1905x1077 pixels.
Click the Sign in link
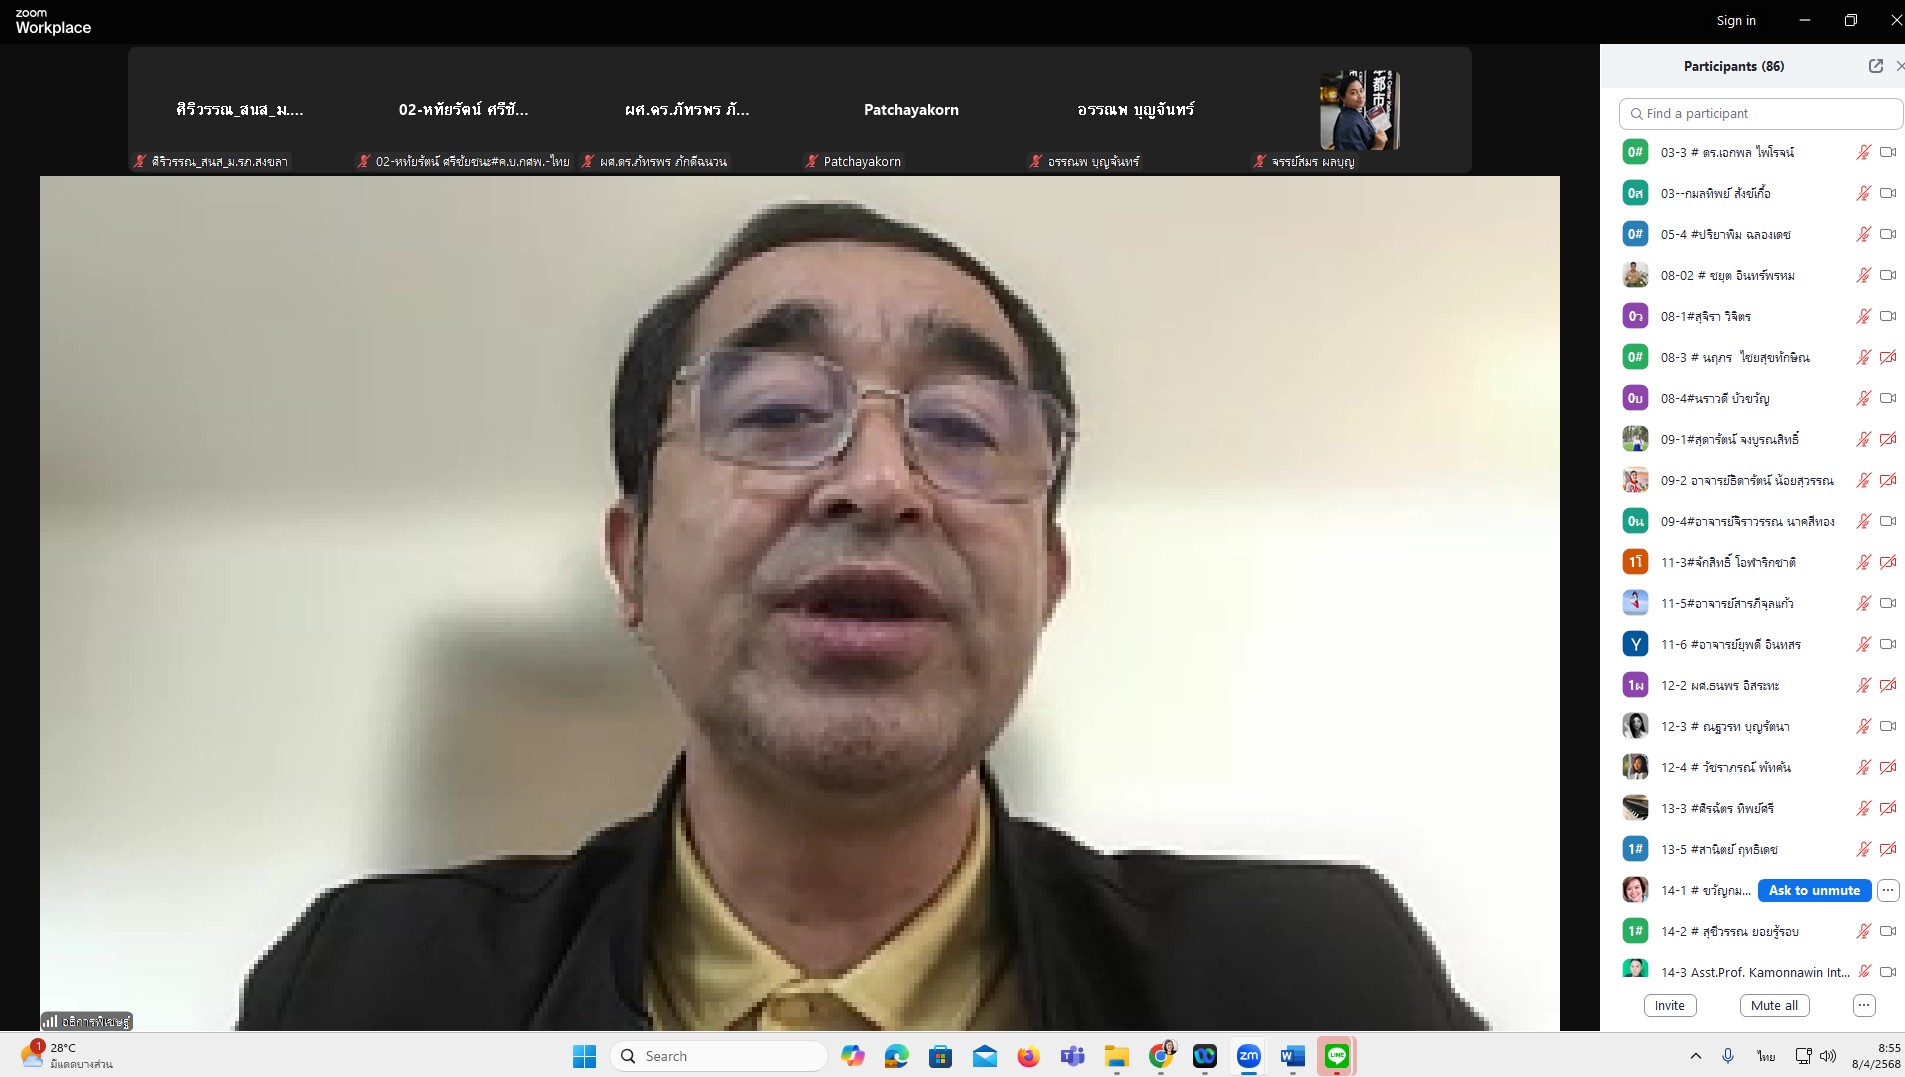pos(1736,20)
